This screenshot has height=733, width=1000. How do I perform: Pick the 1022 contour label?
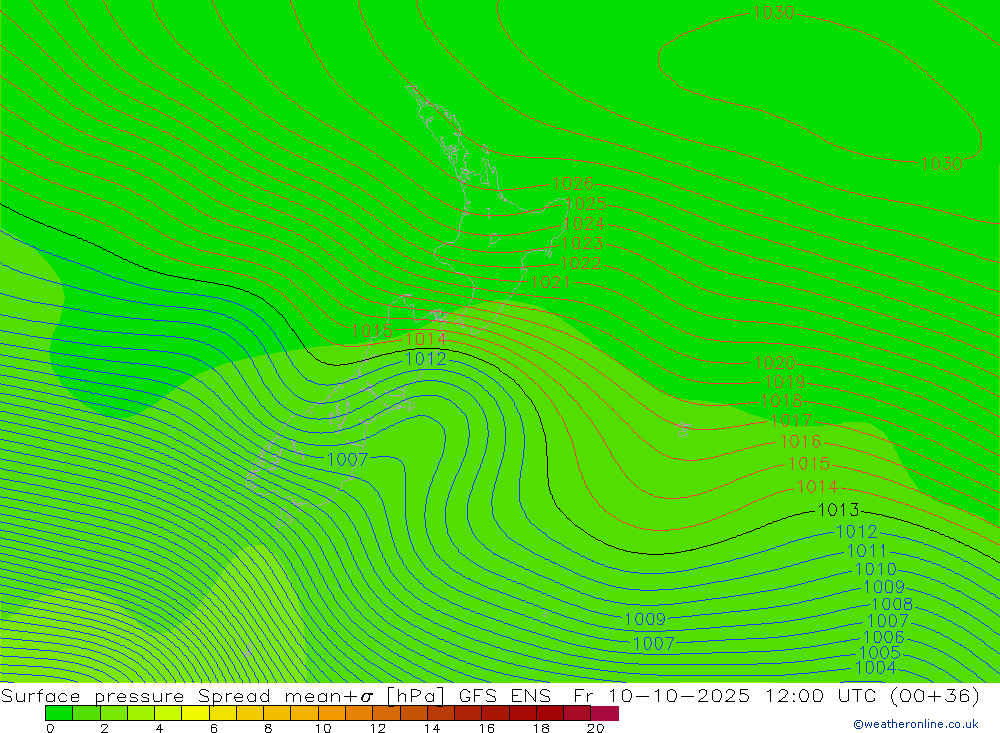pos(580,263)
